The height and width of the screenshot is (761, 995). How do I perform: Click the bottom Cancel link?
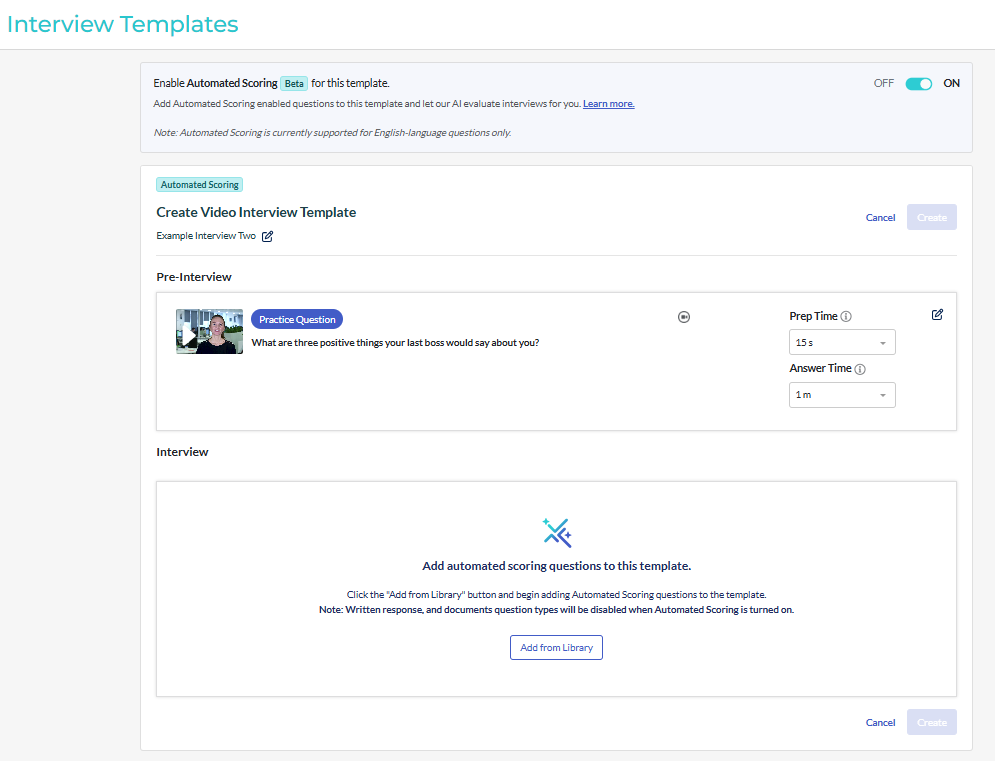point(880,723)
